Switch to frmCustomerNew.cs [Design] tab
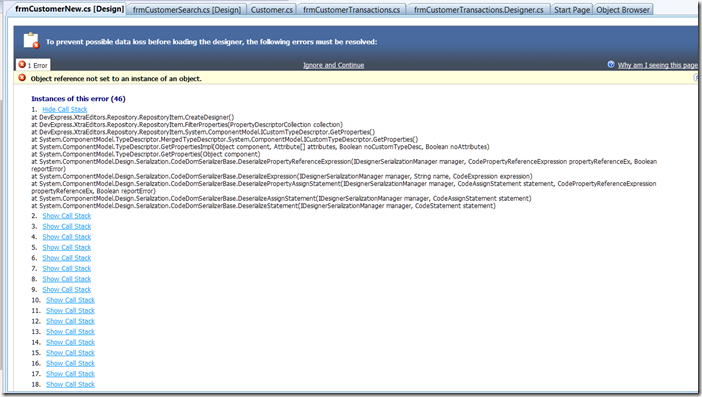 69,9
